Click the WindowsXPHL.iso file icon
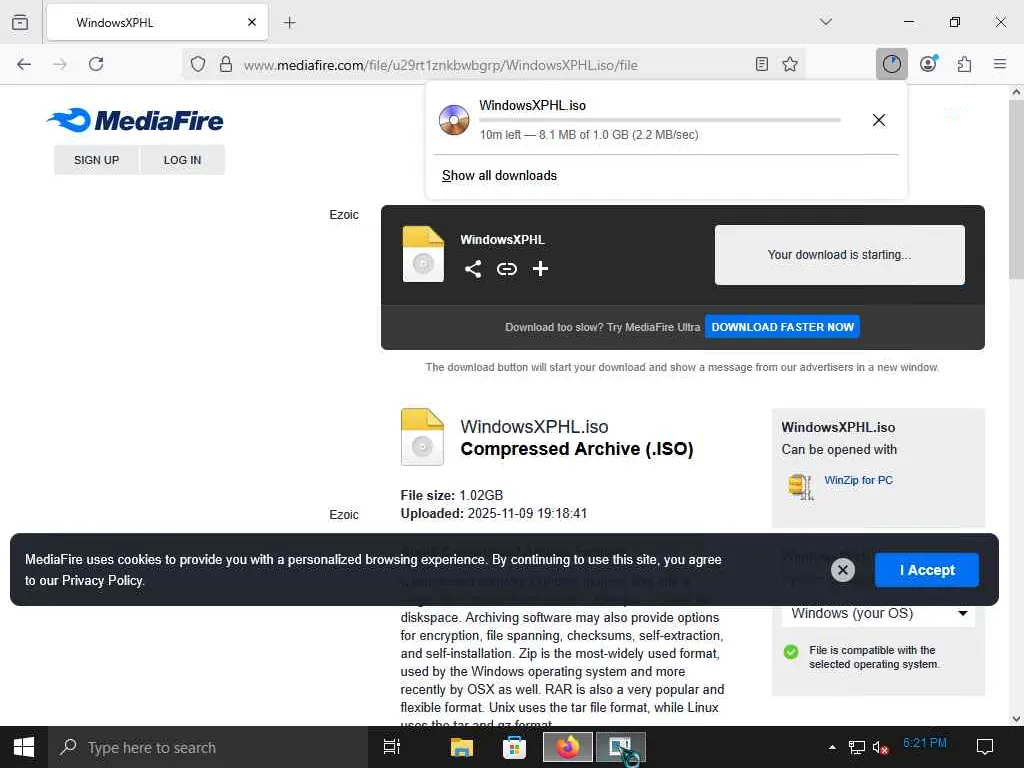Image resolution: width=1024 pixels, height=768 pixels. coord(423,437)
